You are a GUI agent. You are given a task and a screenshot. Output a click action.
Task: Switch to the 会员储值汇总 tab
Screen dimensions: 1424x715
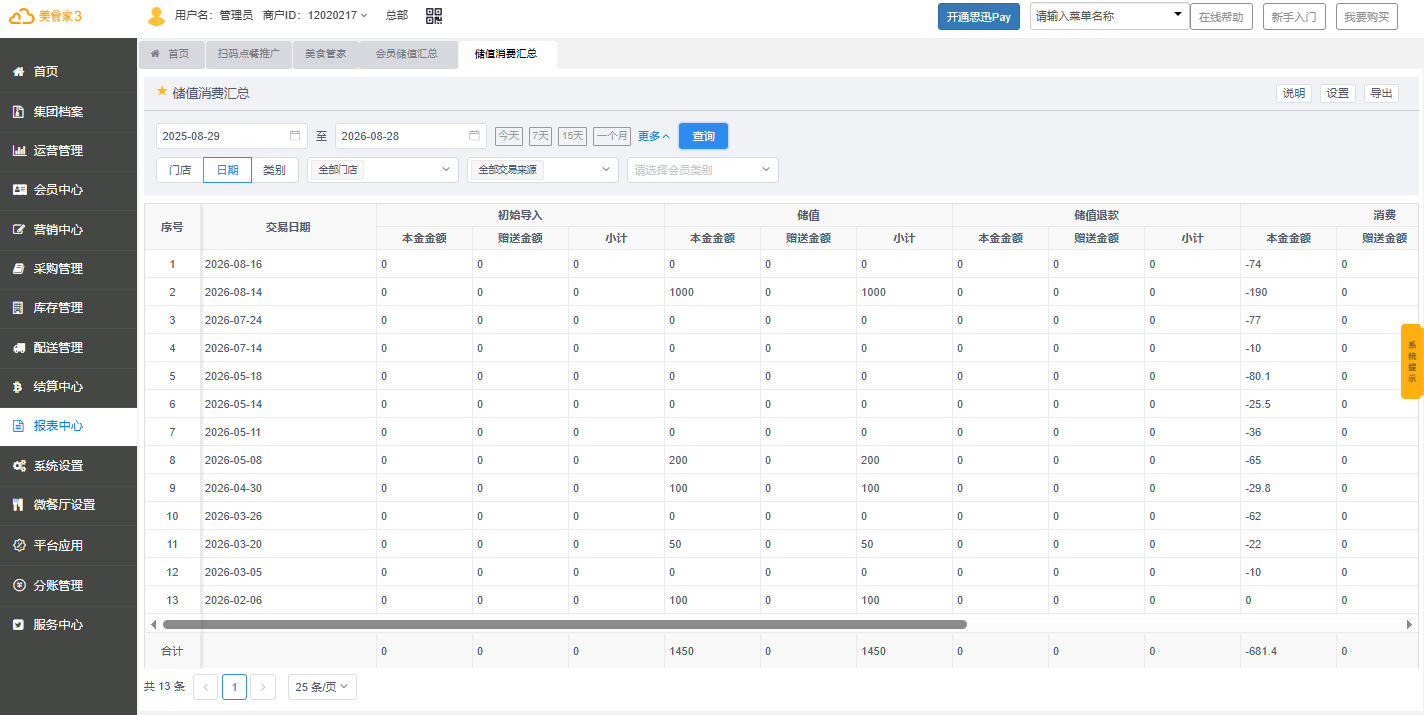coord(406,54)
